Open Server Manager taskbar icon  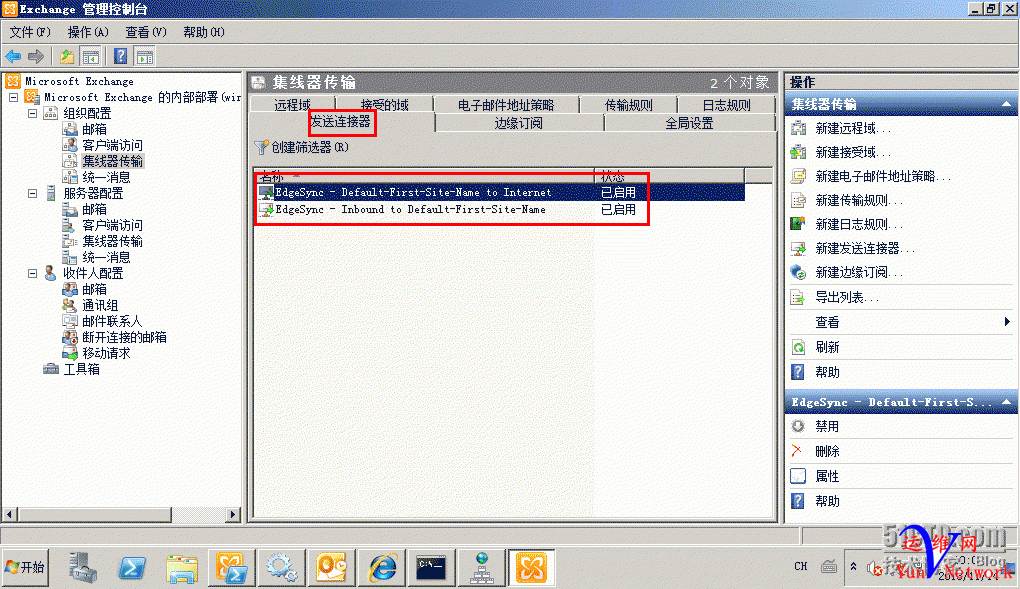(83, 568)
